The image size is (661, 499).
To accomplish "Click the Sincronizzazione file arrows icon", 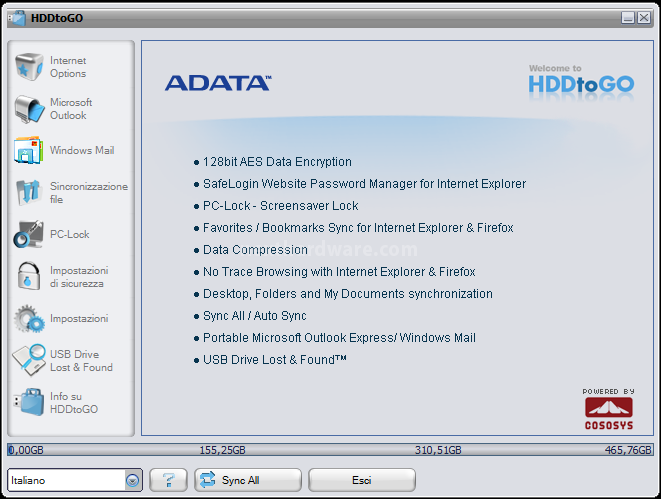I will click(x=28, y=192).
